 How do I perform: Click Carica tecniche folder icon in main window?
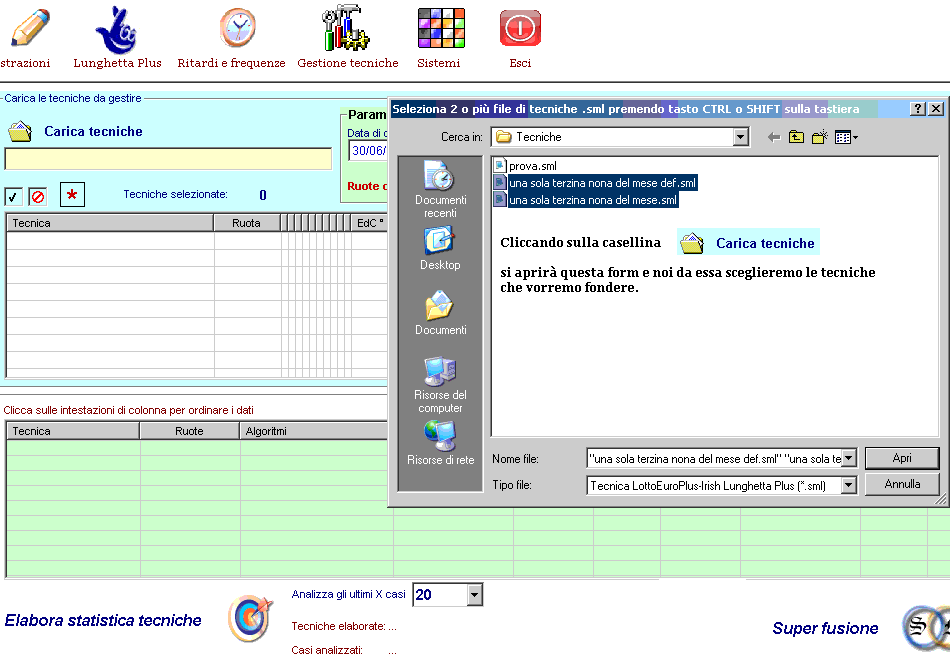pyautogui.click(x=20, y=132)
